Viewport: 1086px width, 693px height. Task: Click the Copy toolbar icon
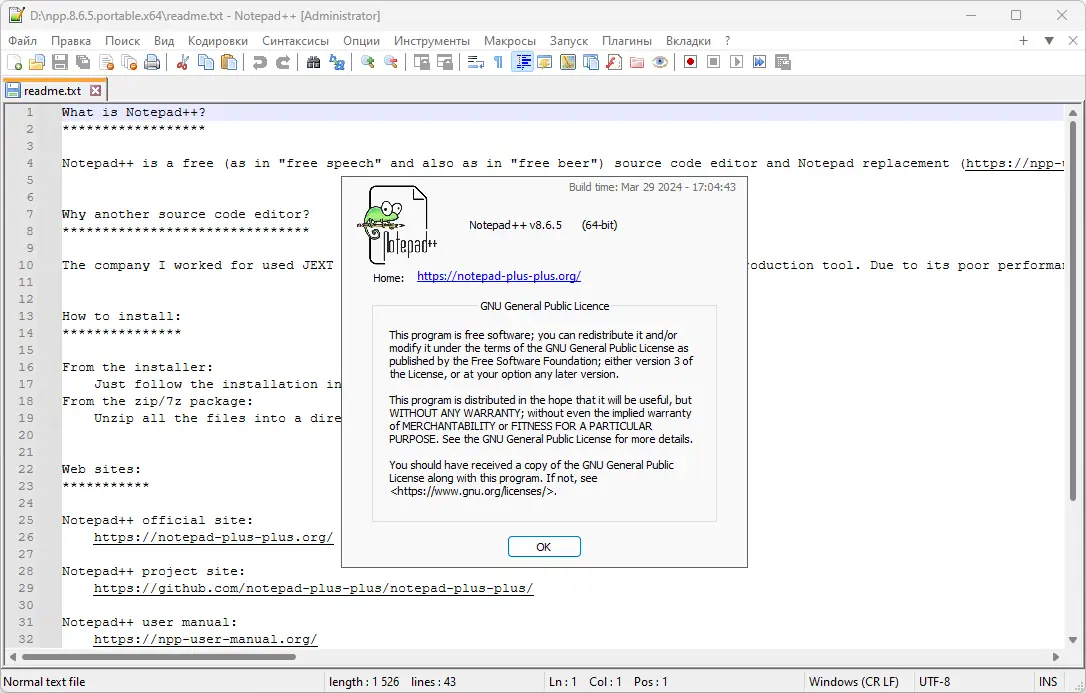click(x=206, y=62)
